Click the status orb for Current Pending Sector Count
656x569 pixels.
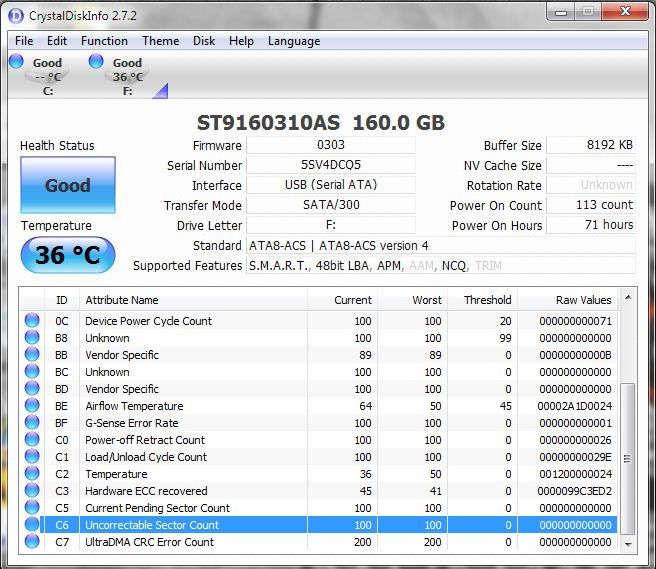(32, 507)
